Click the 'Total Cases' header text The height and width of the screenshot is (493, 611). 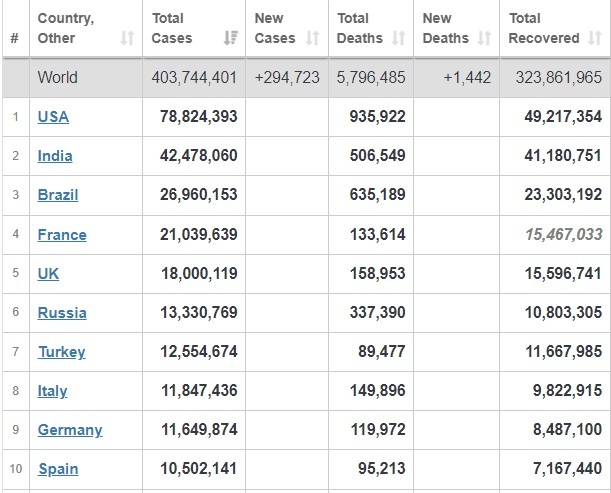[x=172, y=28]
